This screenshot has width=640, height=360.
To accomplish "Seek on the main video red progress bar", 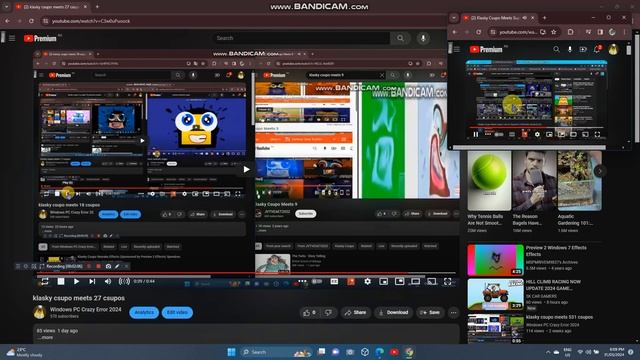I will 246,273.
